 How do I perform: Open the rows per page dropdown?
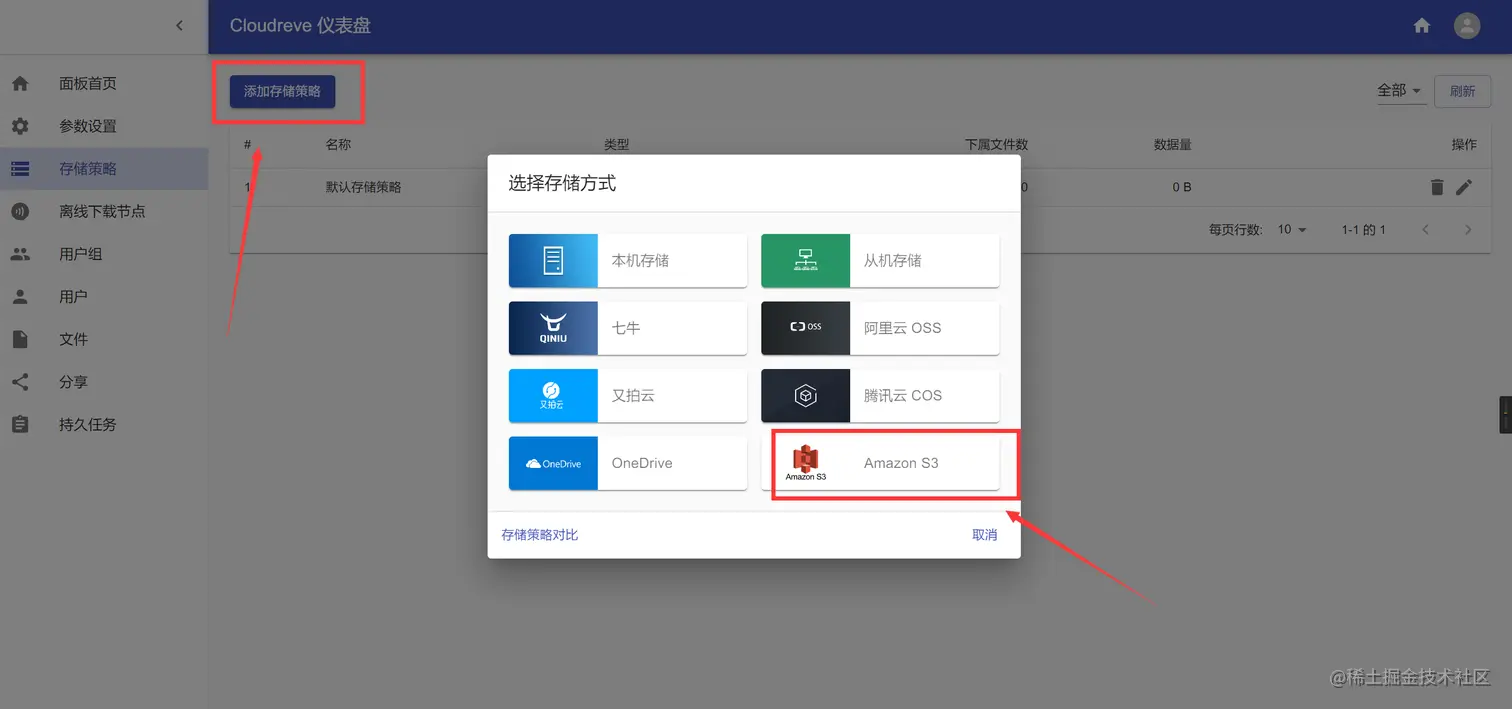click(1292, 230)
